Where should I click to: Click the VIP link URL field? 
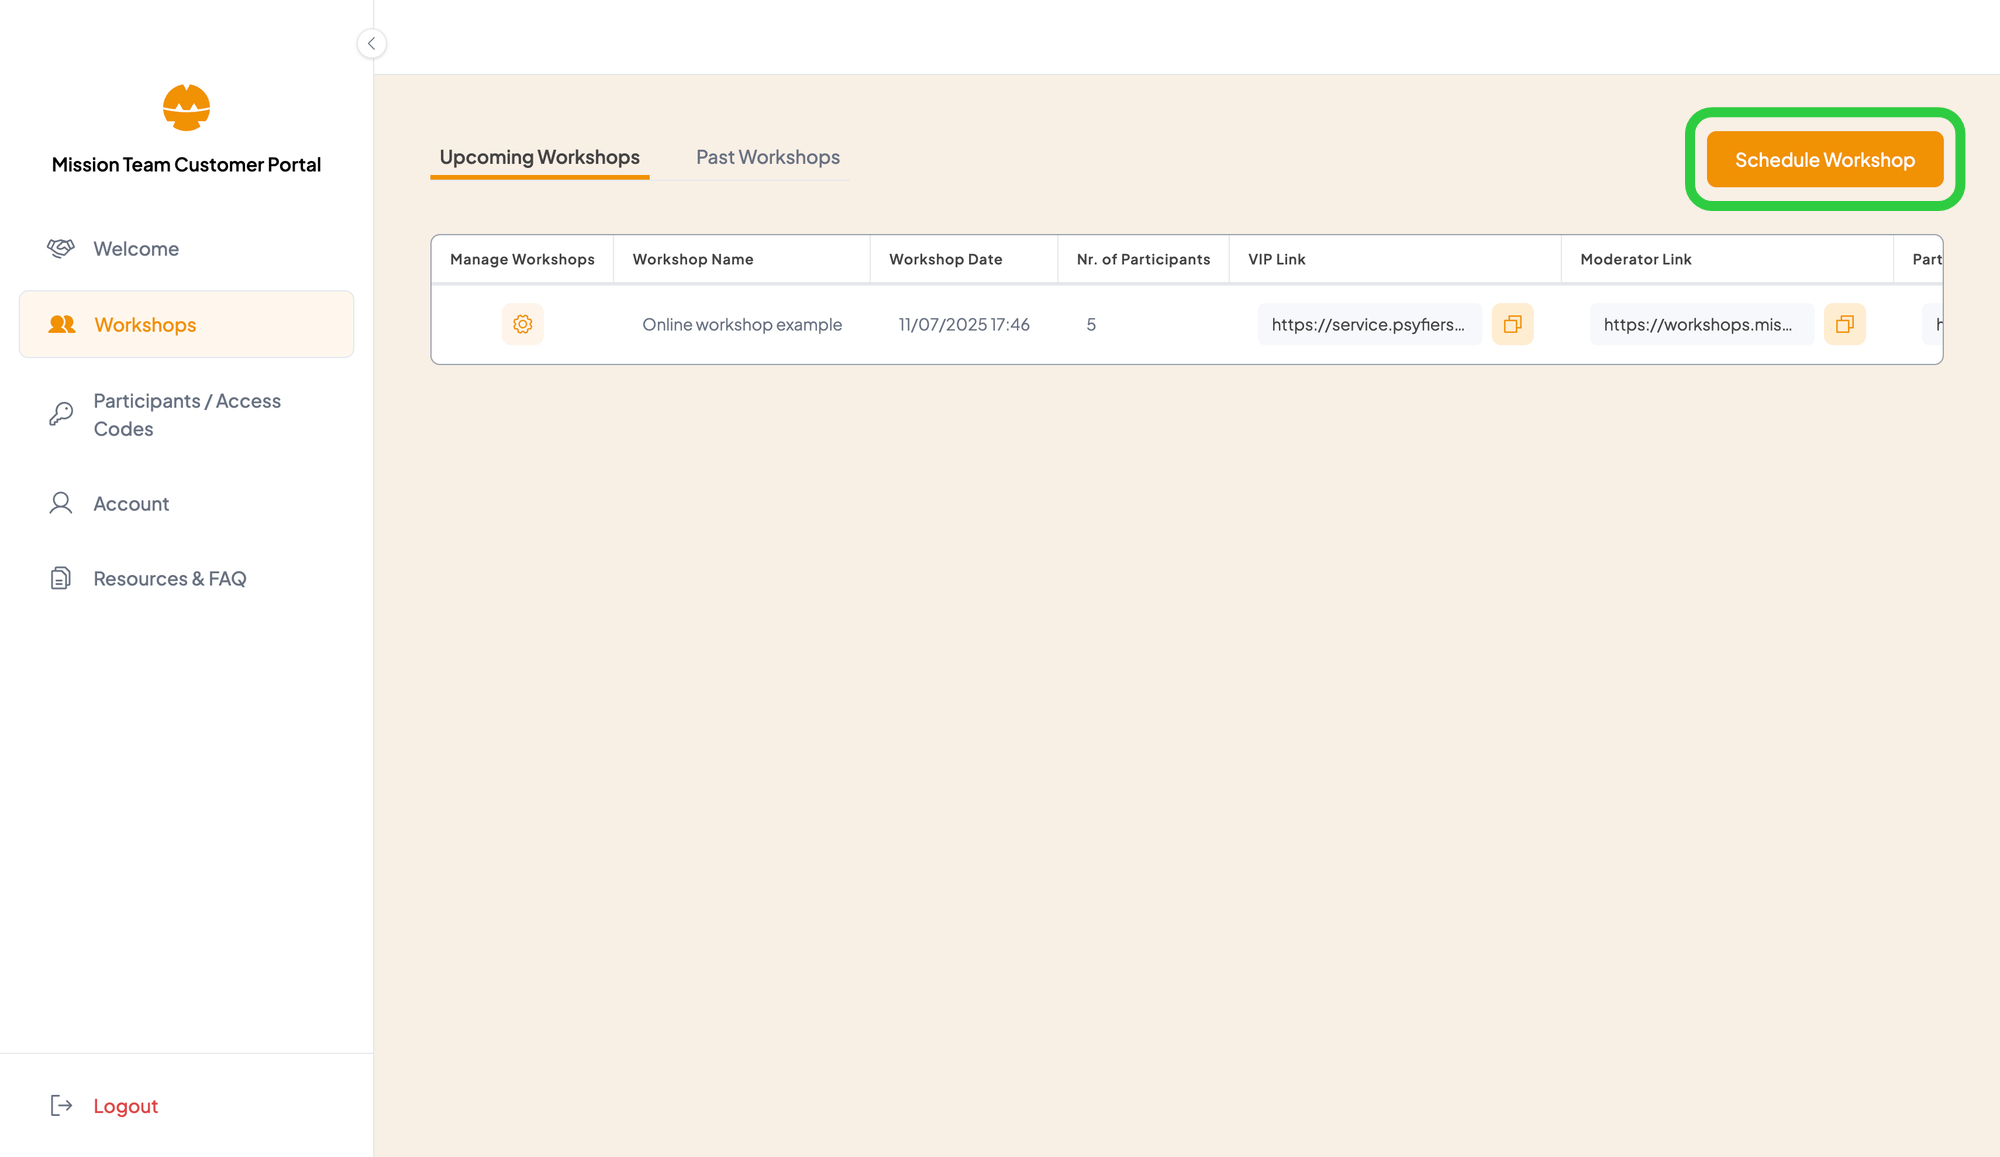coord(1368,324)
